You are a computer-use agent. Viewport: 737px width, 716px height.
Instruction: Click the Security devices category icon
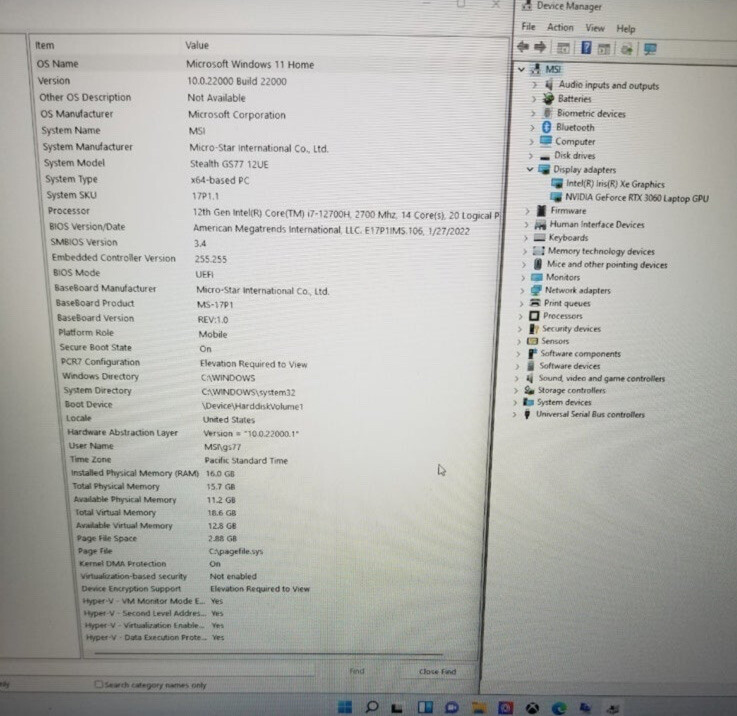click(x=533, y=328)
